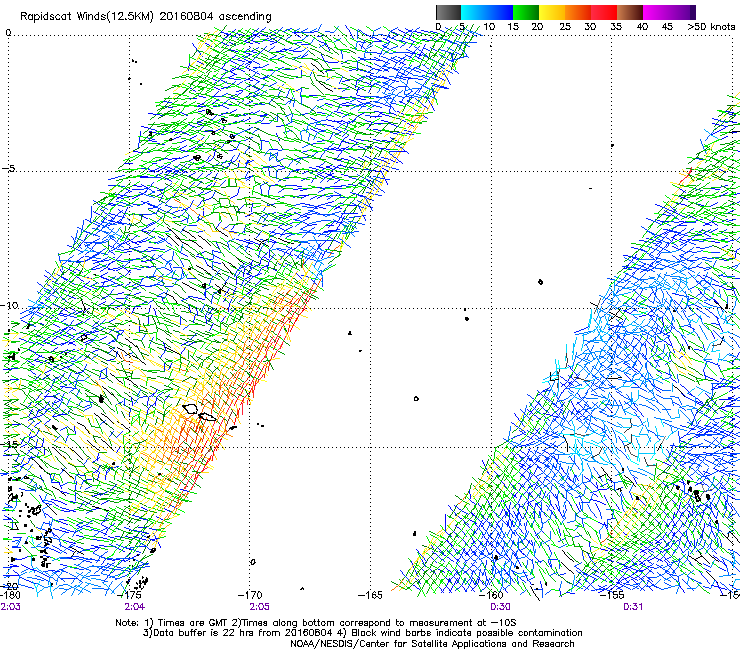Select the '35' legend scale label
Image resolution: width=740 pixels, height=650 pixels.
pos(616,27)
